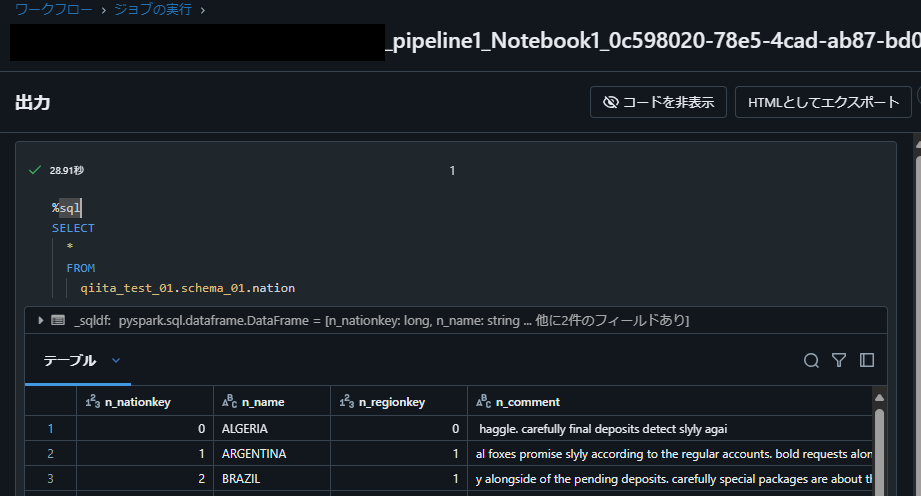This screenshot has height=496, width=921.
Task: Click the SELECT keyword in the cell
Action: [73, 228]
